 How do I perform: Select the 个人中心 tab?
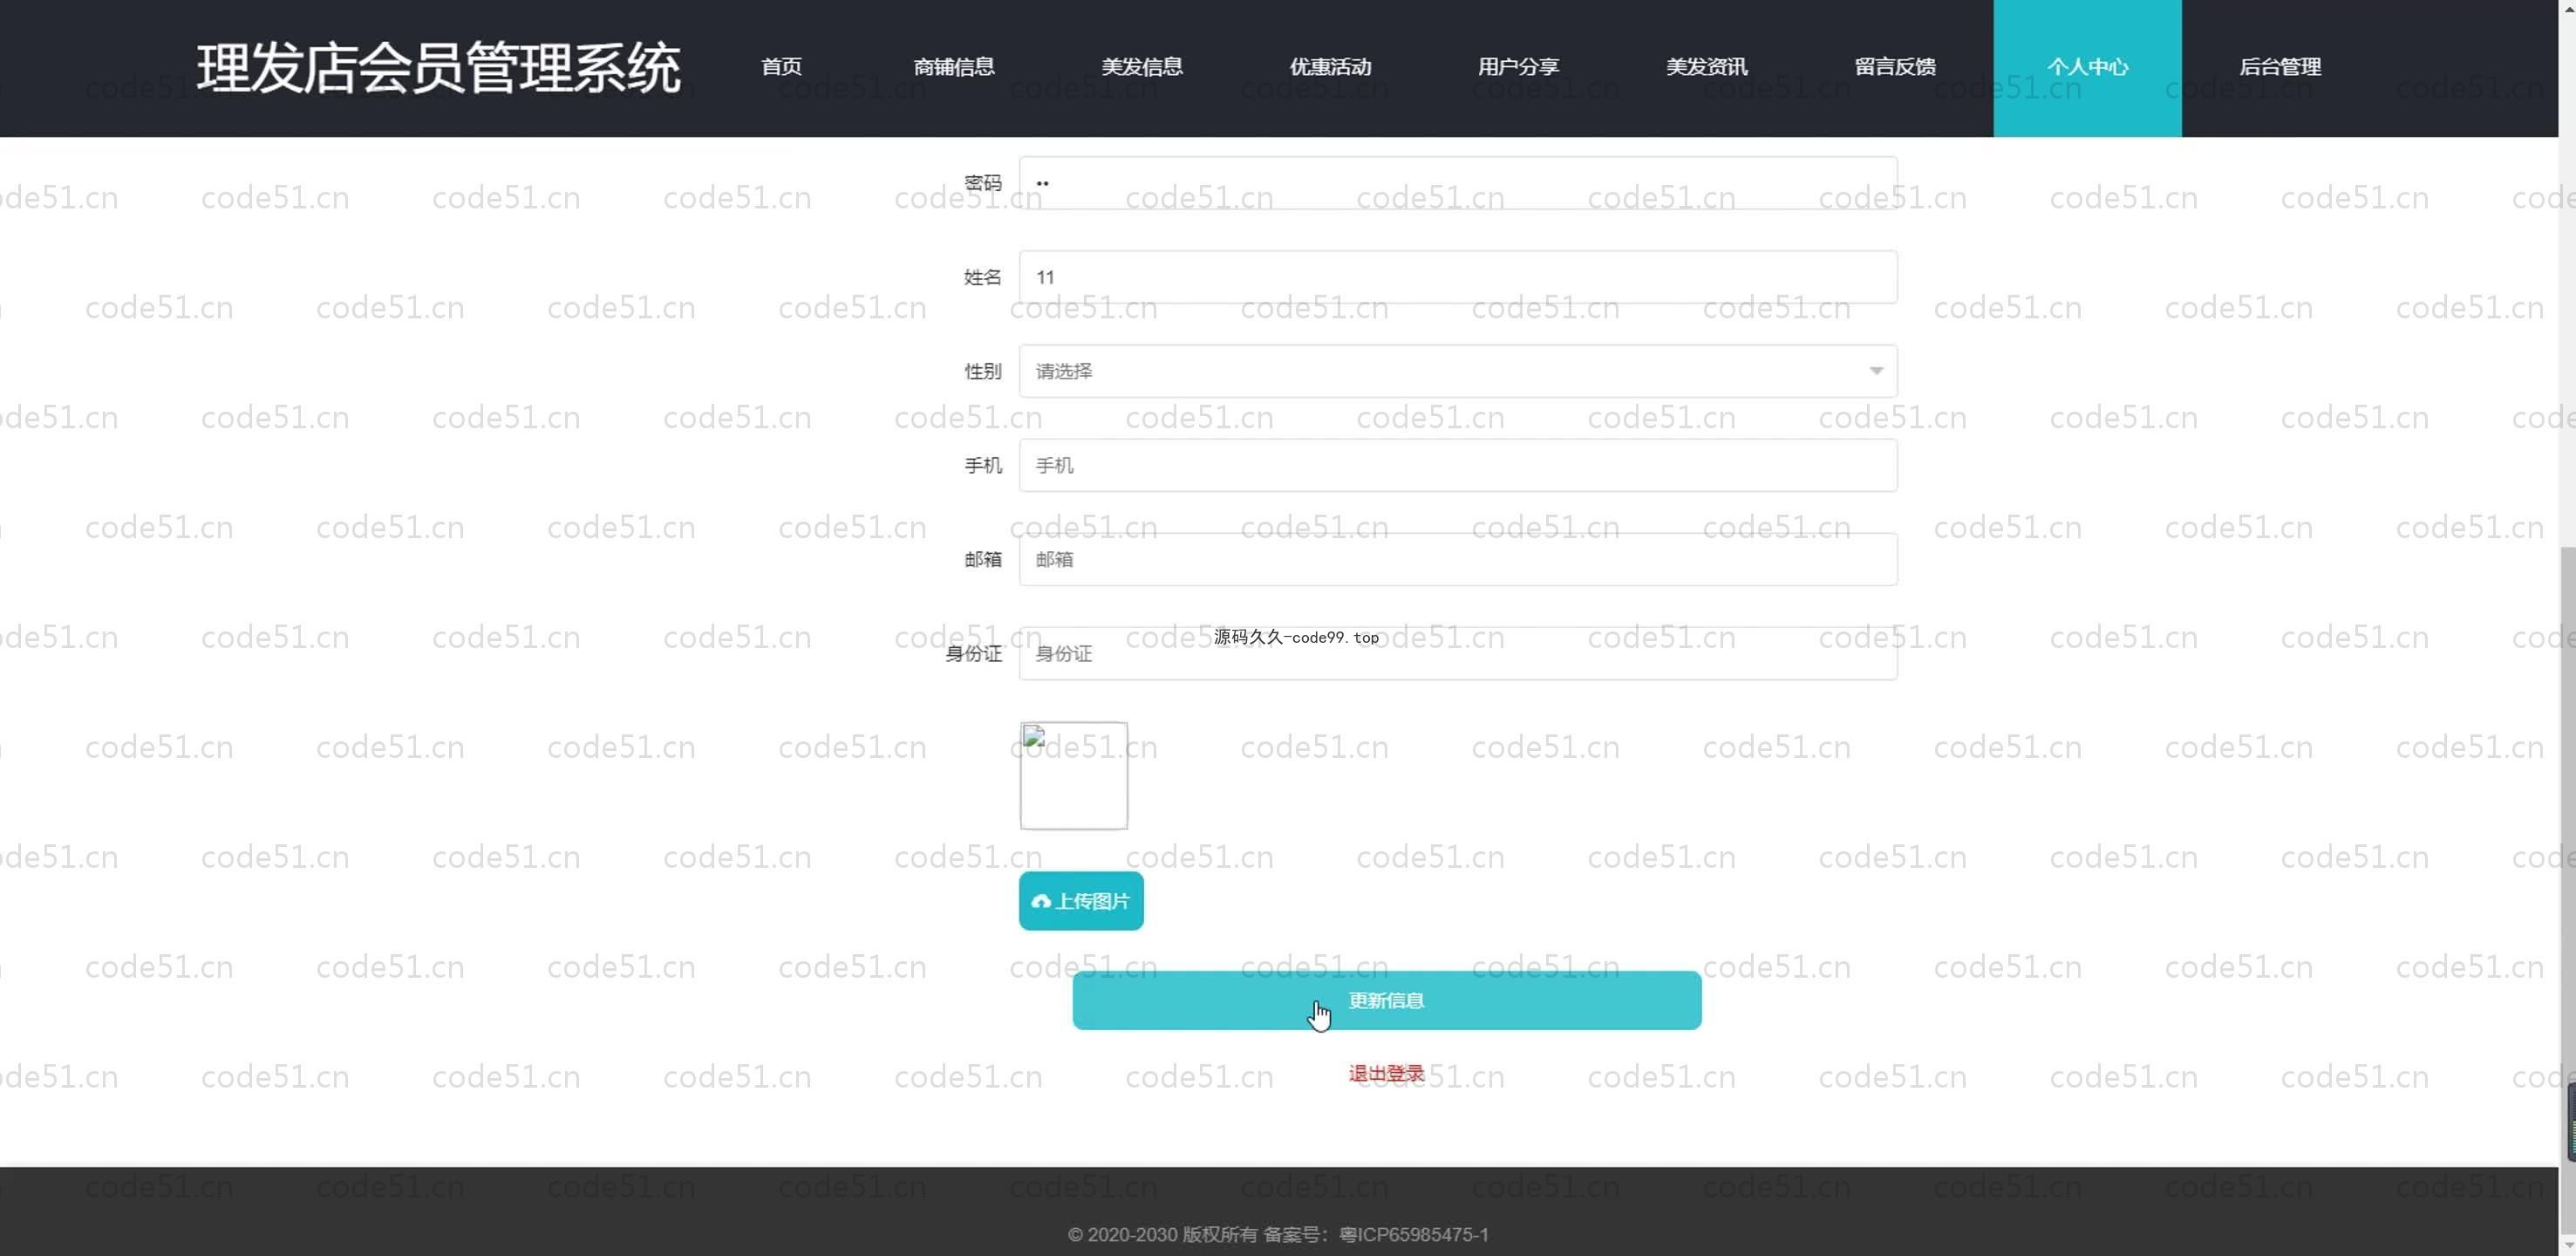coord(2087,68)
